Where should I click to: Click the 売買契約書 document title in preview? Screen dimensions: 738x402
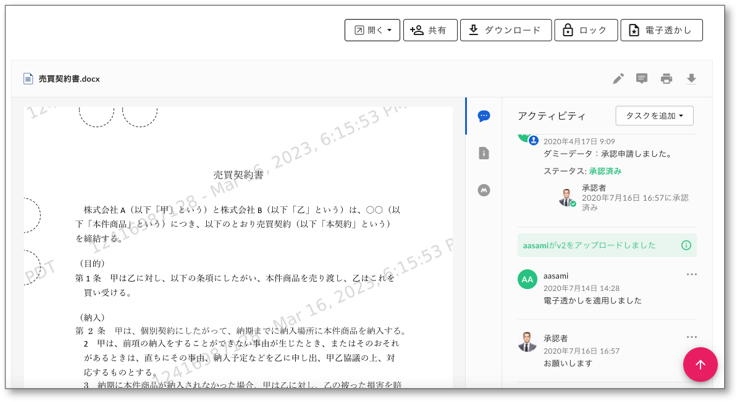pos(238,175)
